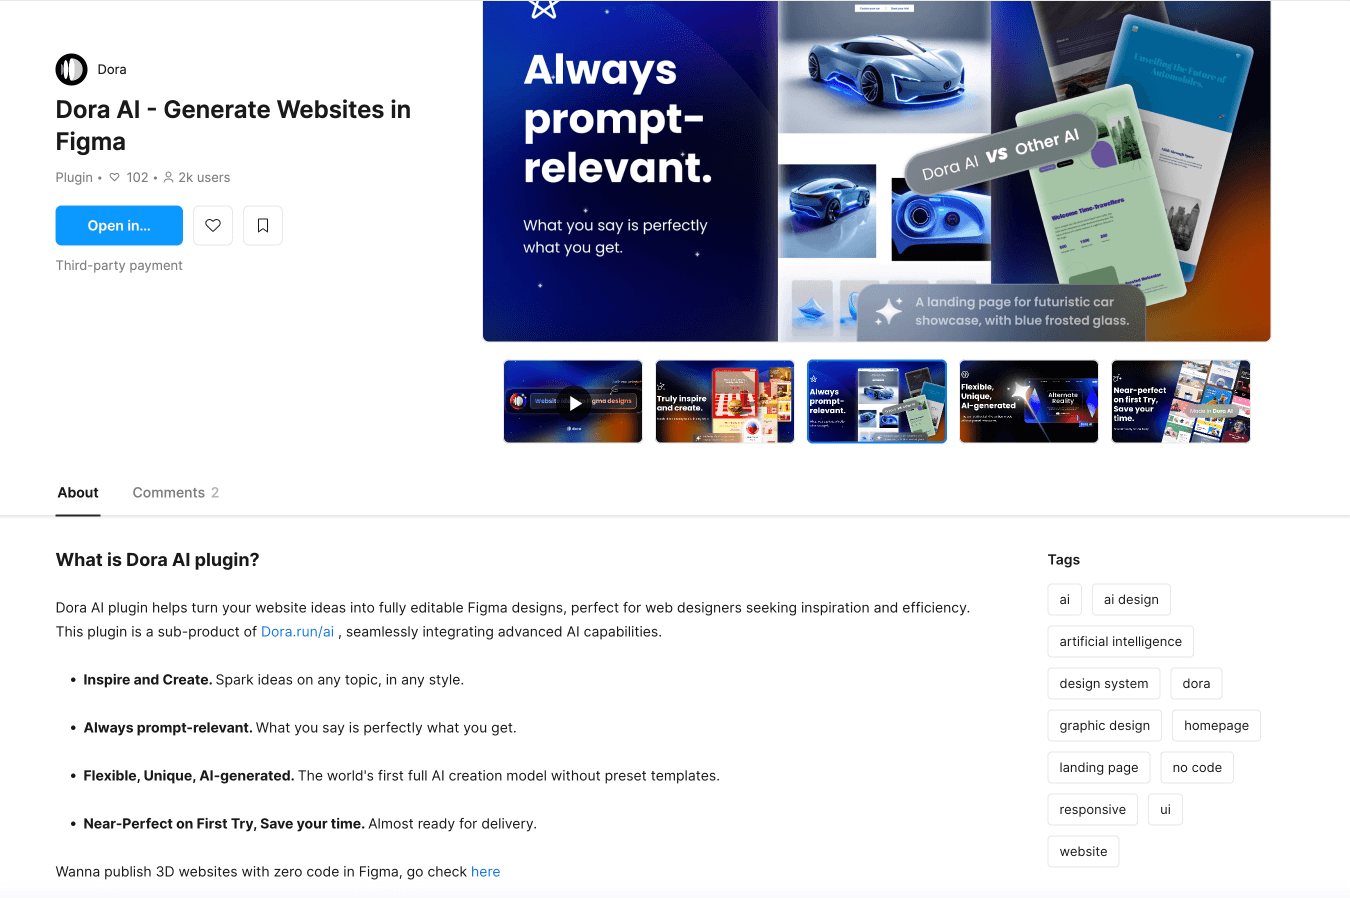
Task: View the 'Near-perfect on first try' thumbnail
Action: tap(1181, 402)
